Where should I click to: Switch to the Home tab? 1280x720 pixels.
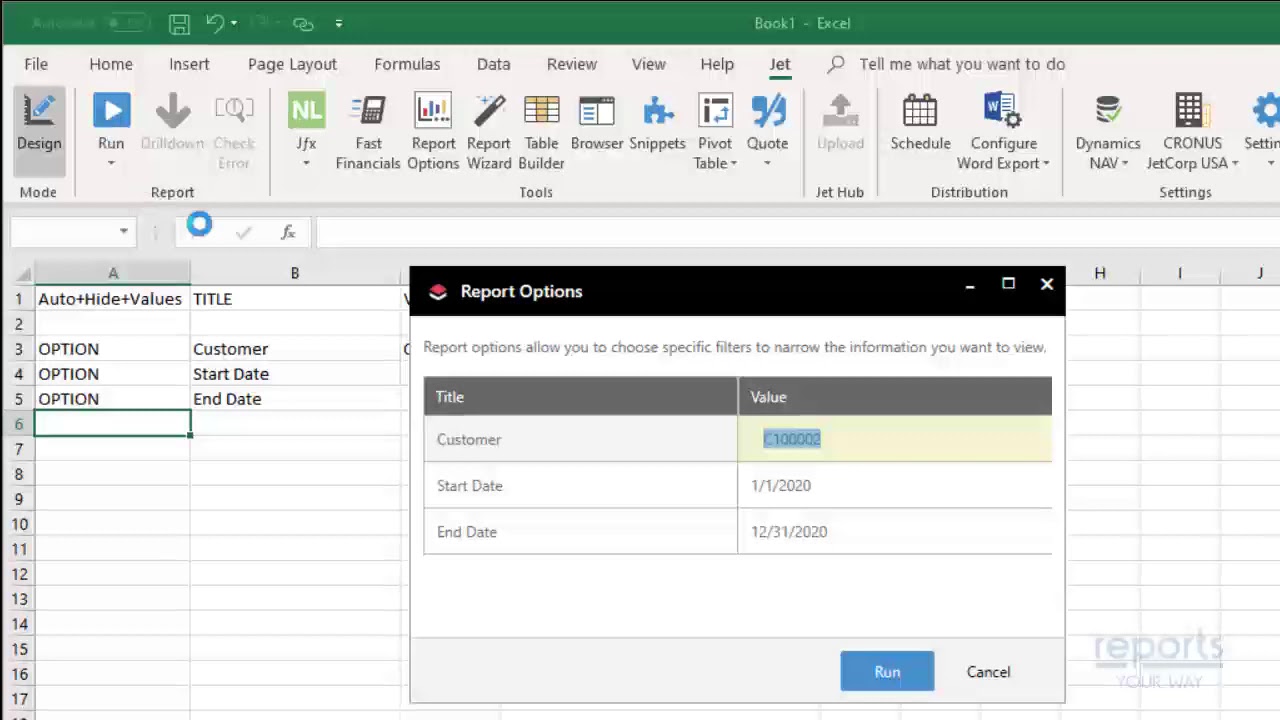pos(111,64)
